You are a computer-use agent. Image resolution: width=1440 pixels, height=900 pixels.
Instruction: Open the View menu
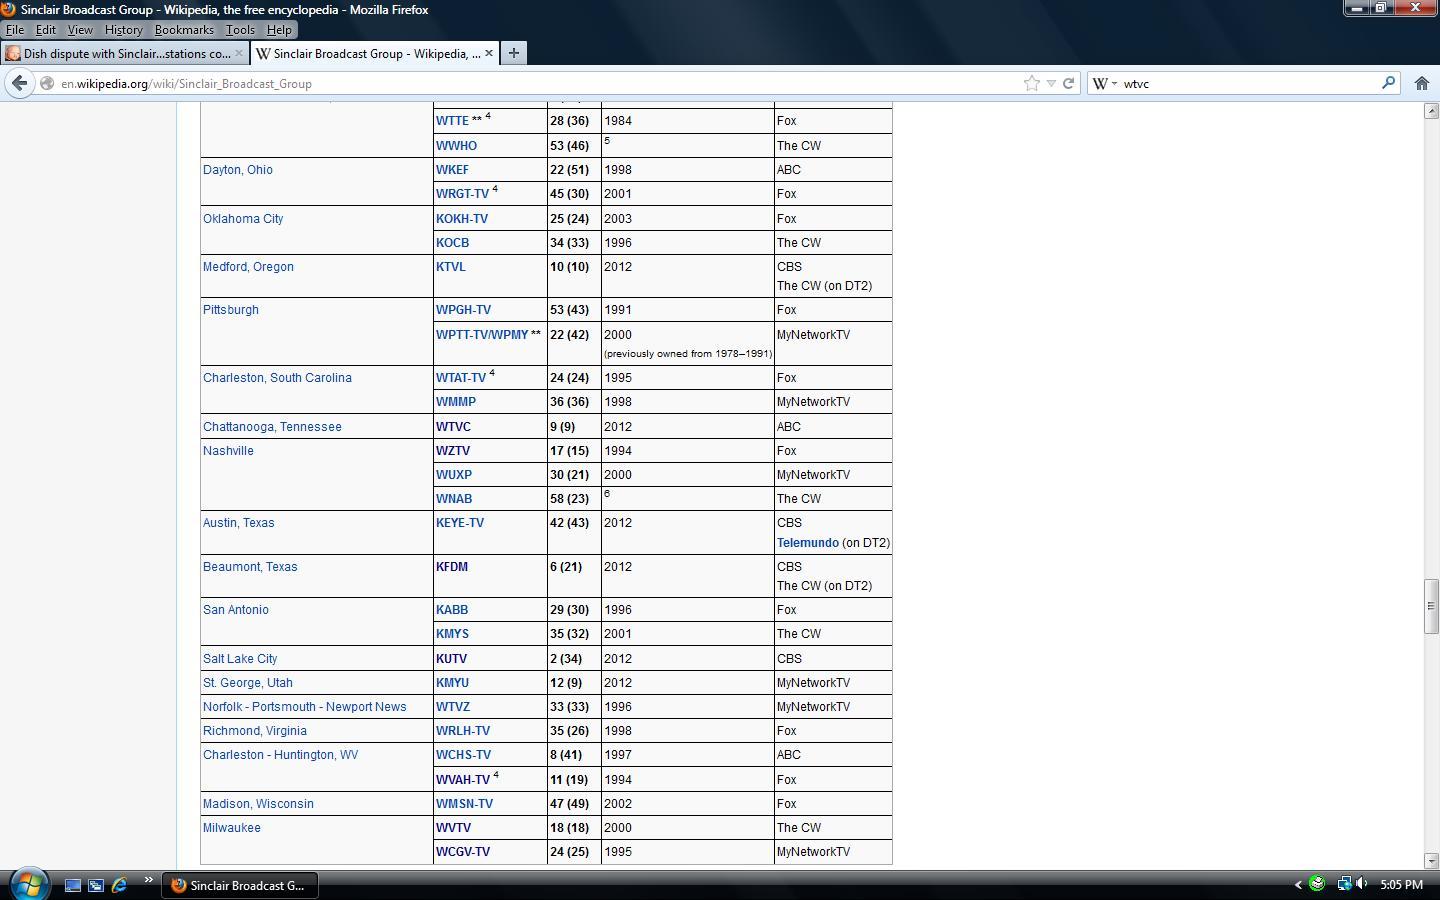(80, 30)
